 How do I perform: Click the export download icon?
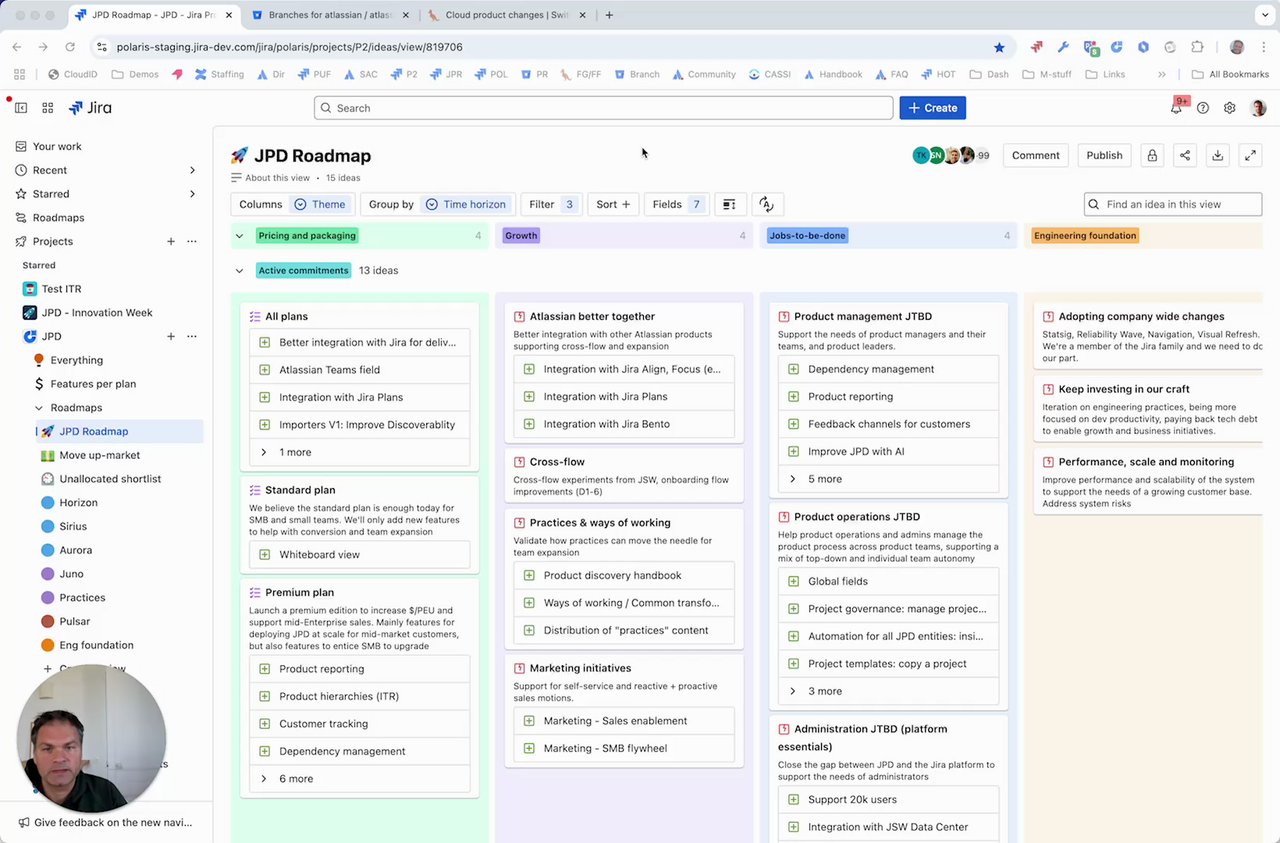1217,155
